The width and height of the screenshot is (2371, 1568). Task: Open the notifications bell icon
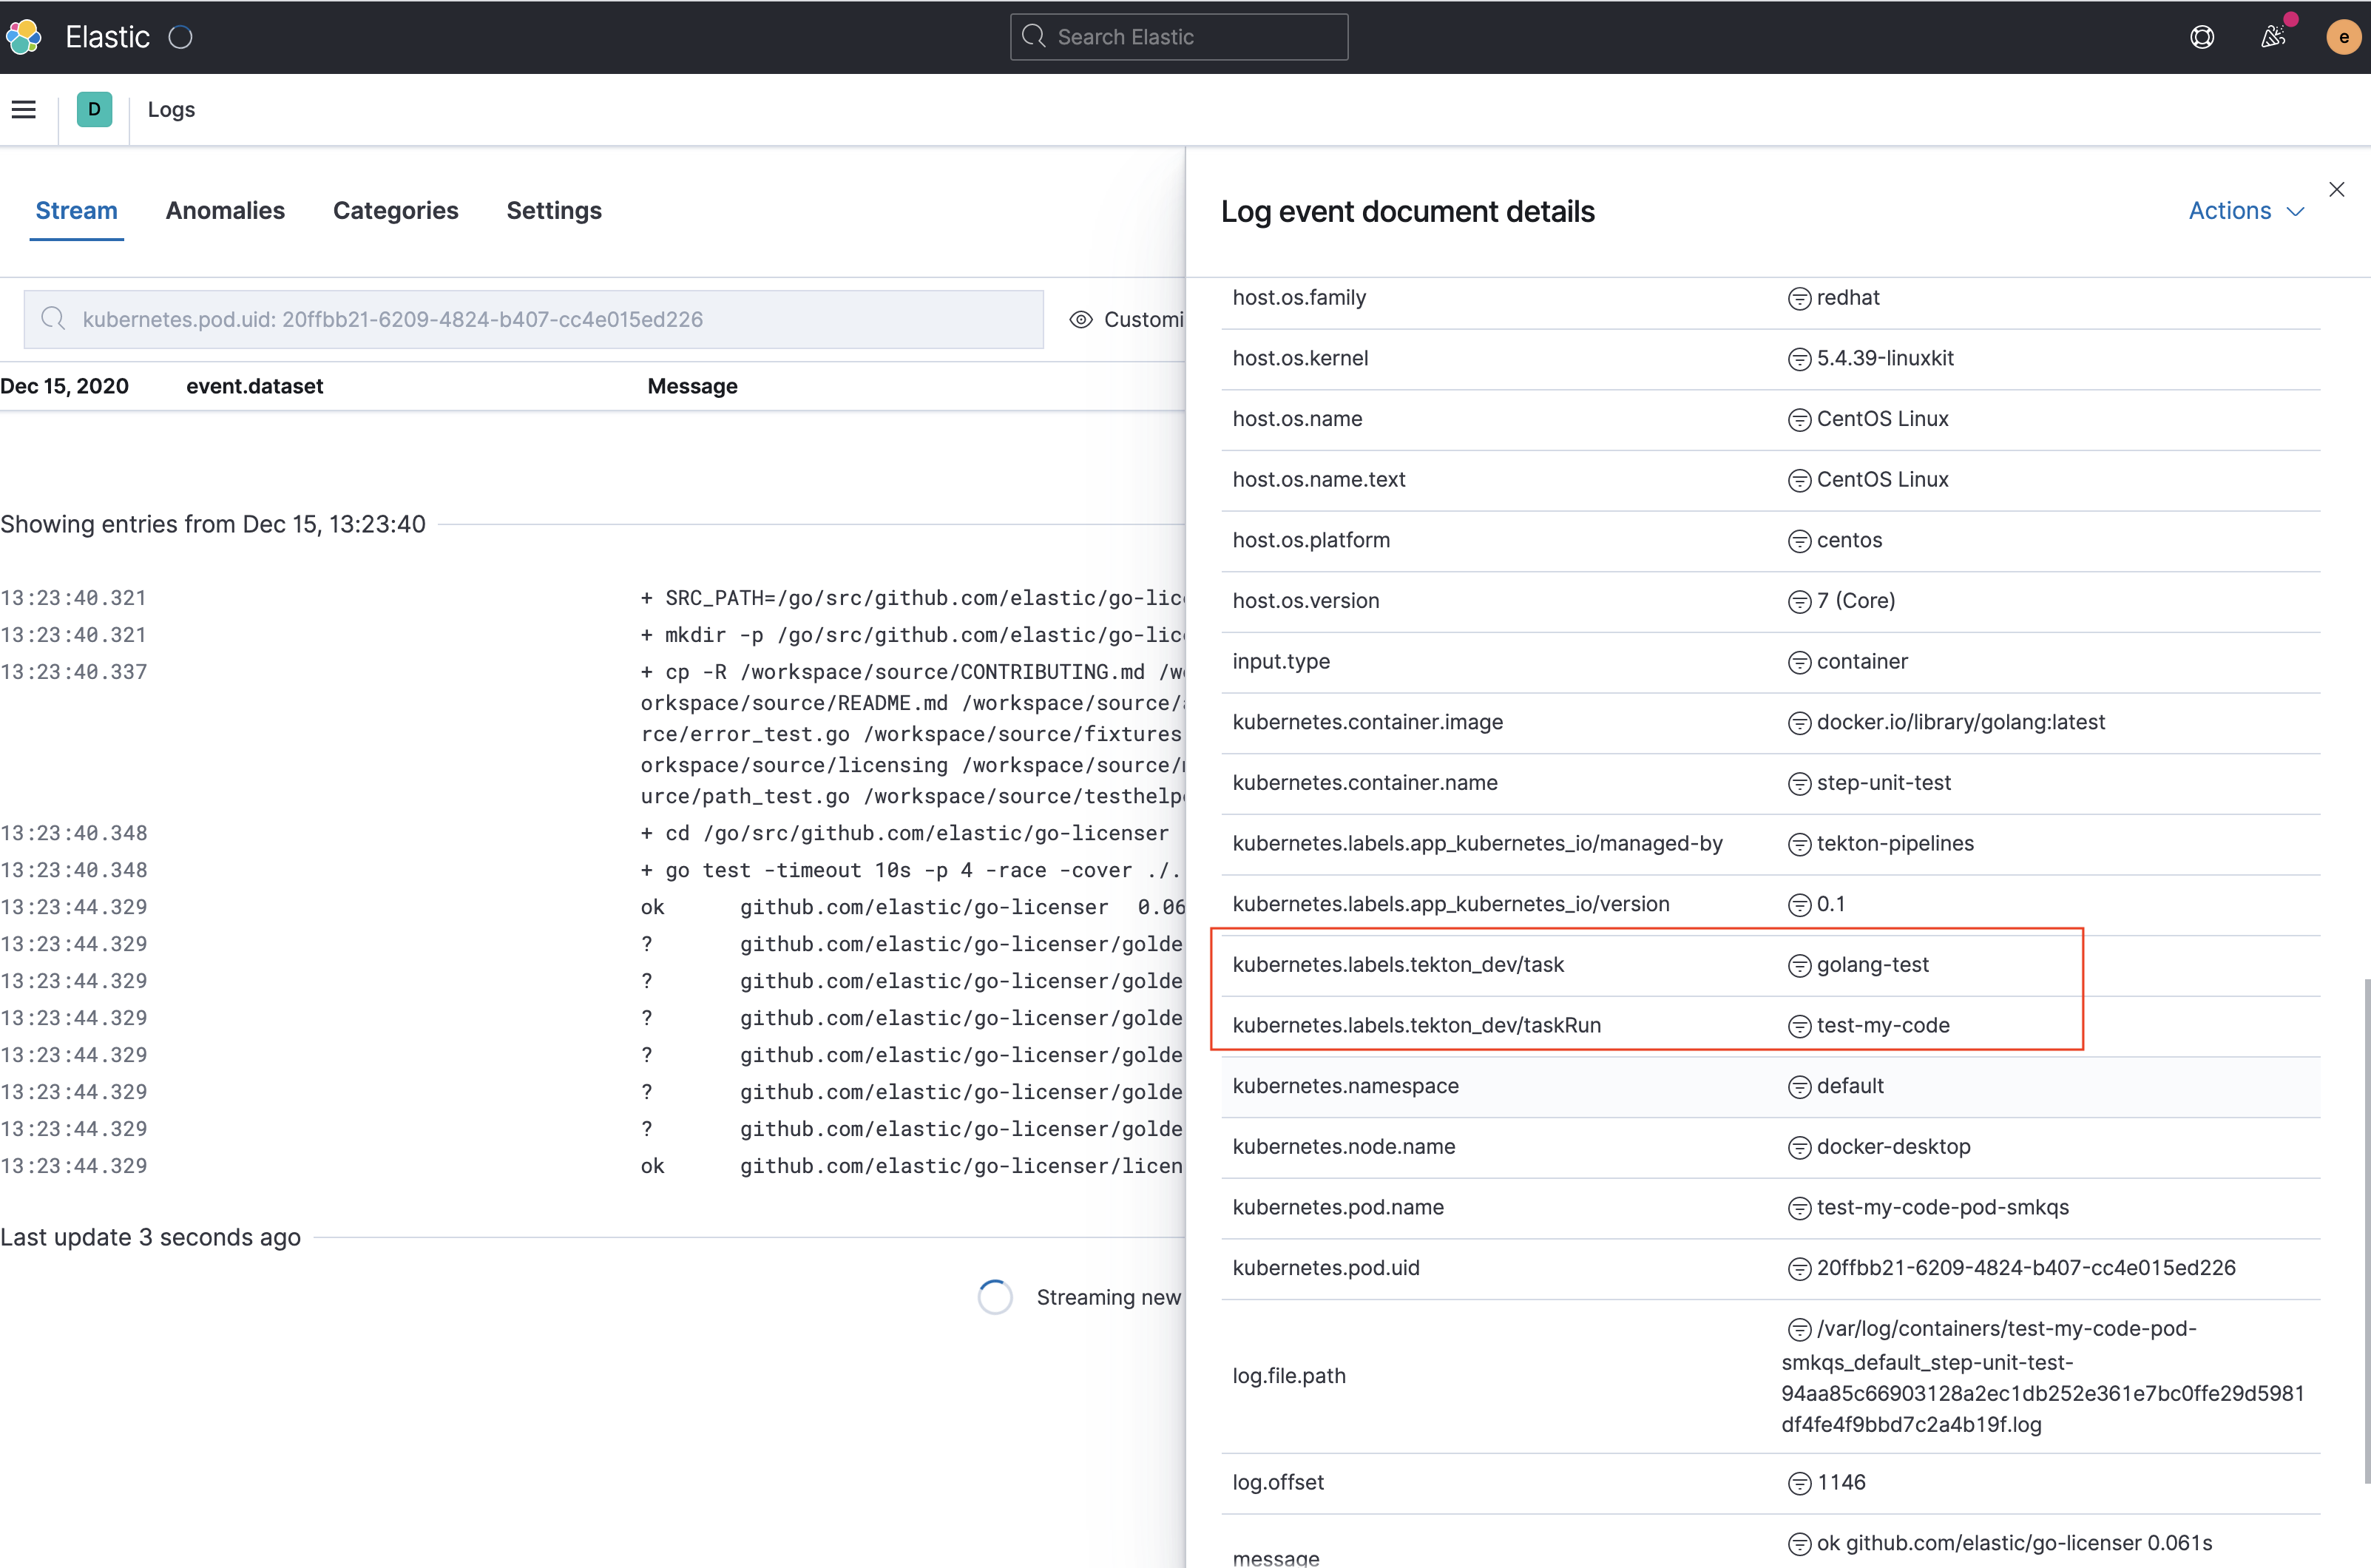pos(2273,37)
